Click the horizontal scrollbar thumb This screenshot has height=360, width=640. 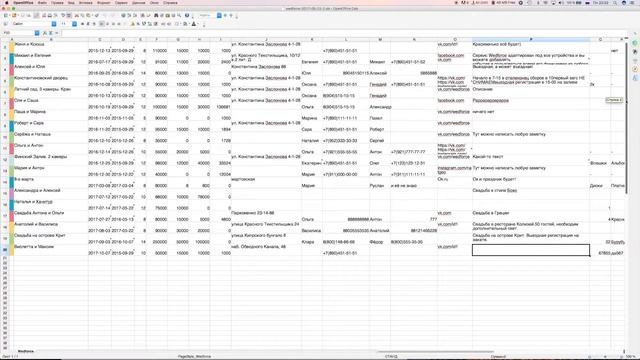tap(435, 351)
